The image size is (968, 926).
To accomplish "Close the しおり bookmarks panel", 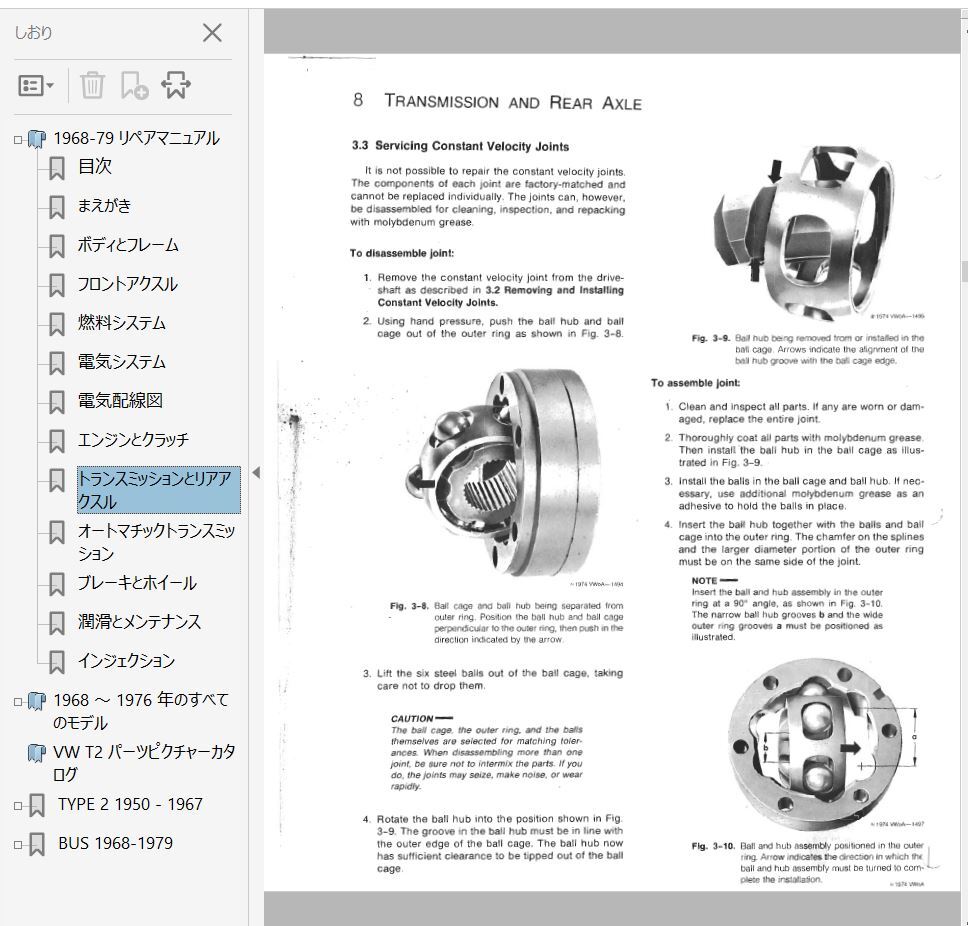I will coord(212,33).
